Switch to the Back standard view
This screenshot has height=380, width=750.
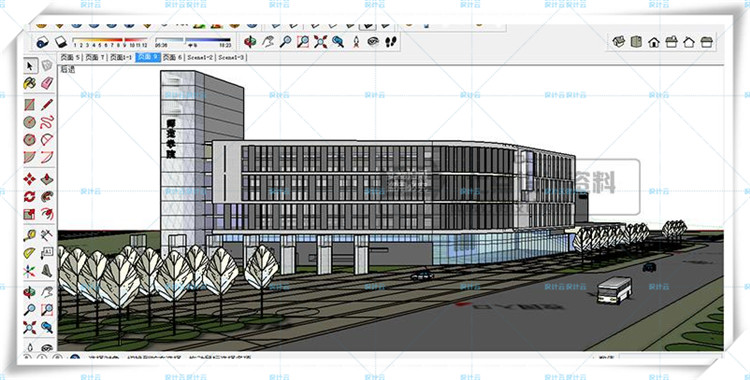[689, 42]
